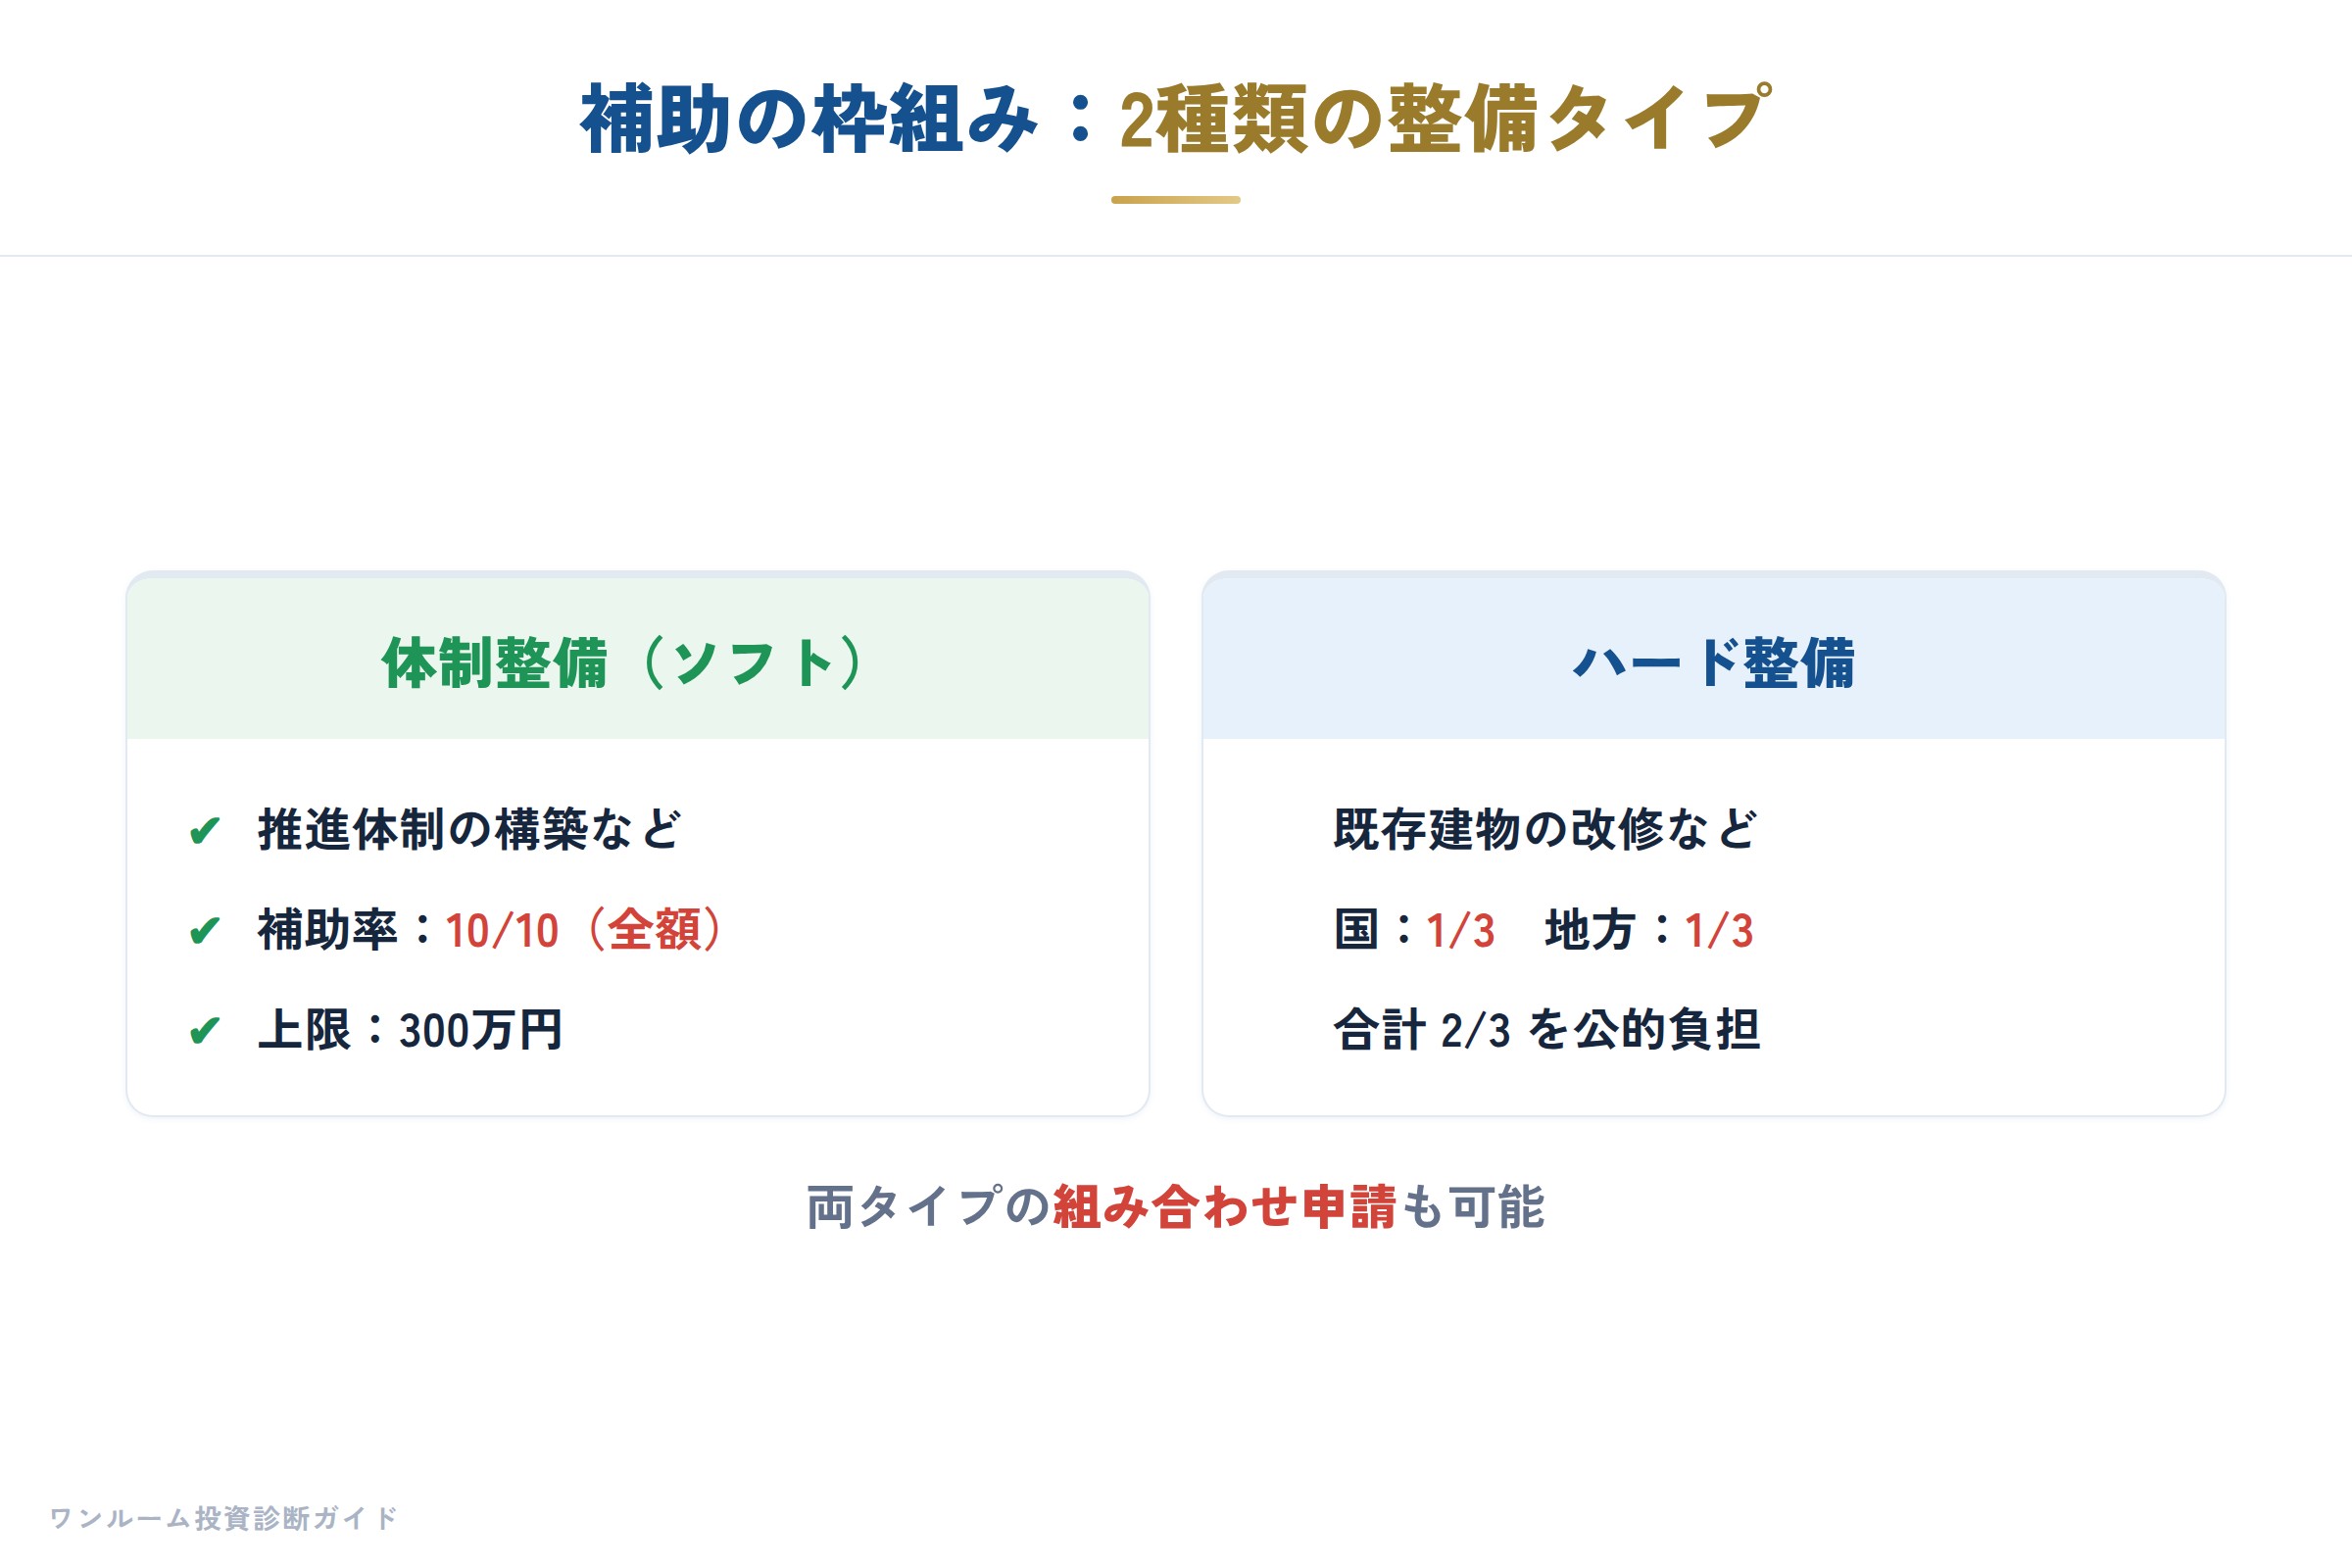Screen dimensions: 2352x1568
Task: Click the 補助率 label in the soft card
Action: pyautogui.click(x=328, y=930)
